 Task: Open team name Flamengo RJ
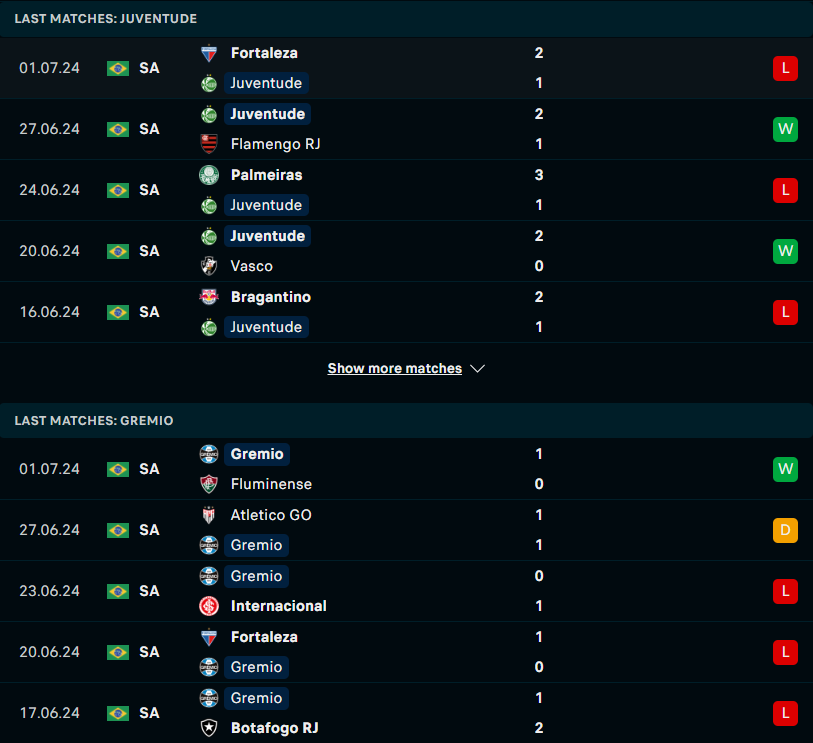click(x=275, y=144)
